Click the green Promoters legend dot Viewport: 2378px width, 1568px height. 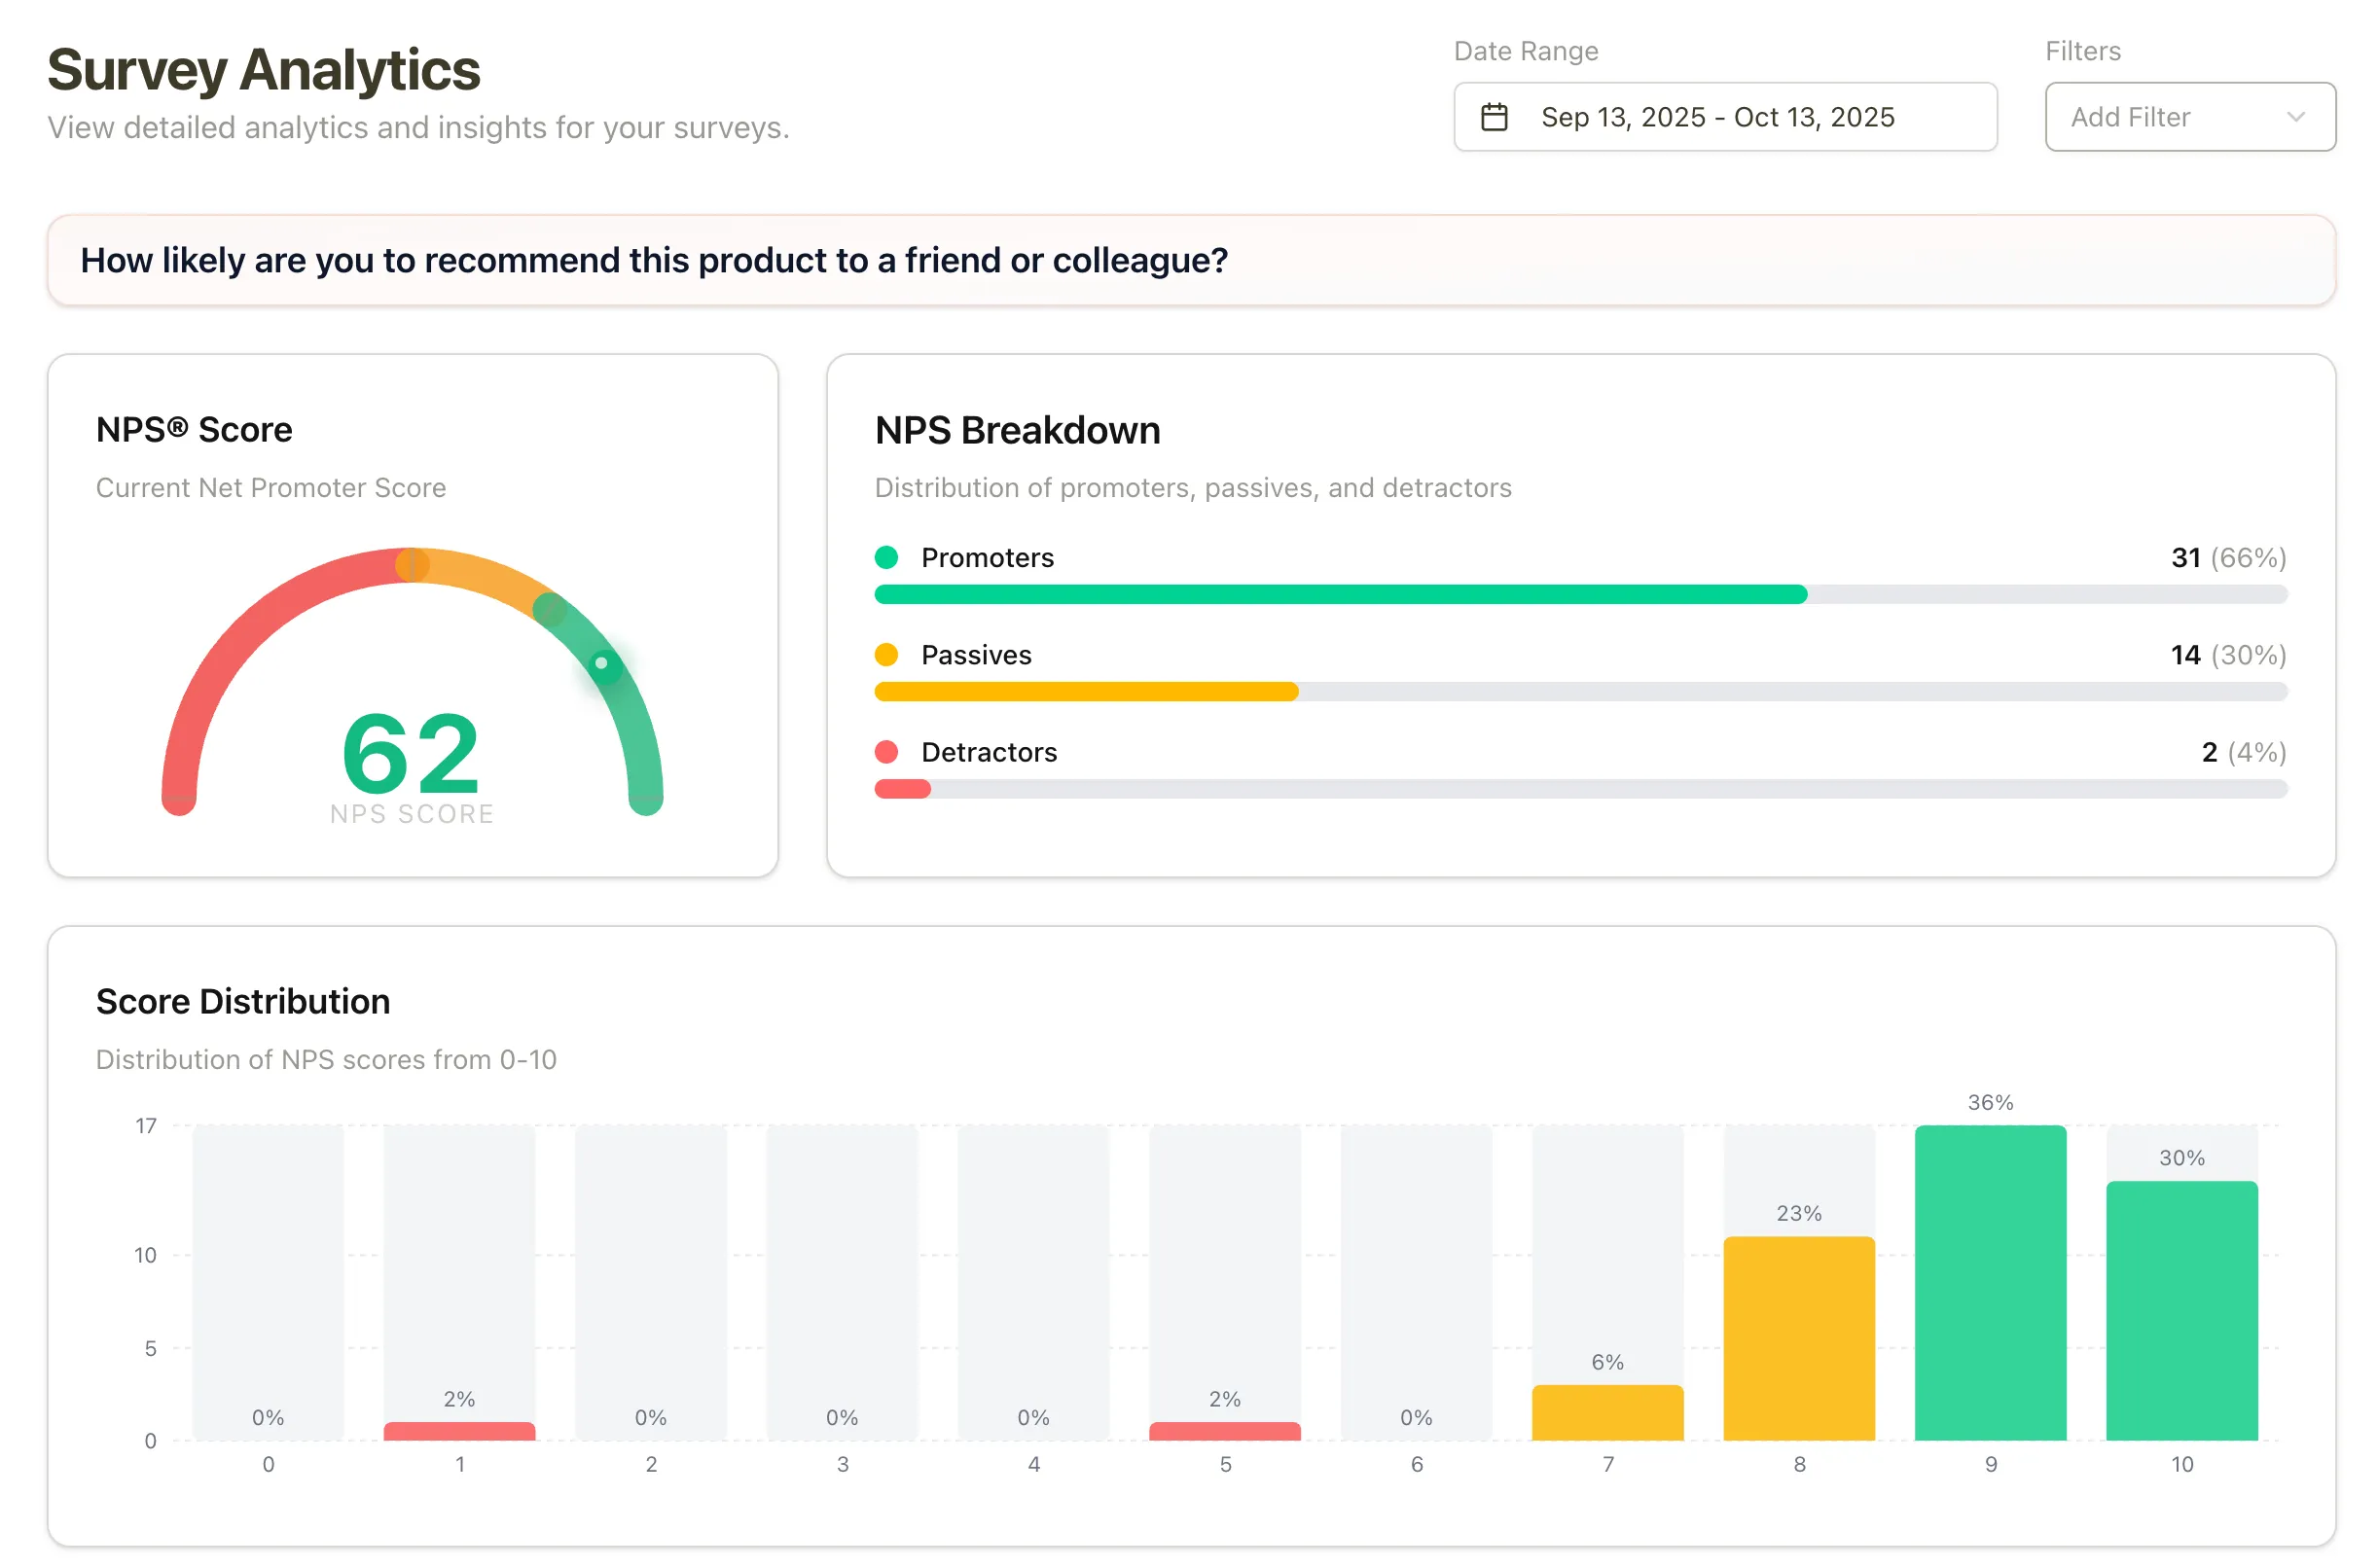[x=888, y=558]
